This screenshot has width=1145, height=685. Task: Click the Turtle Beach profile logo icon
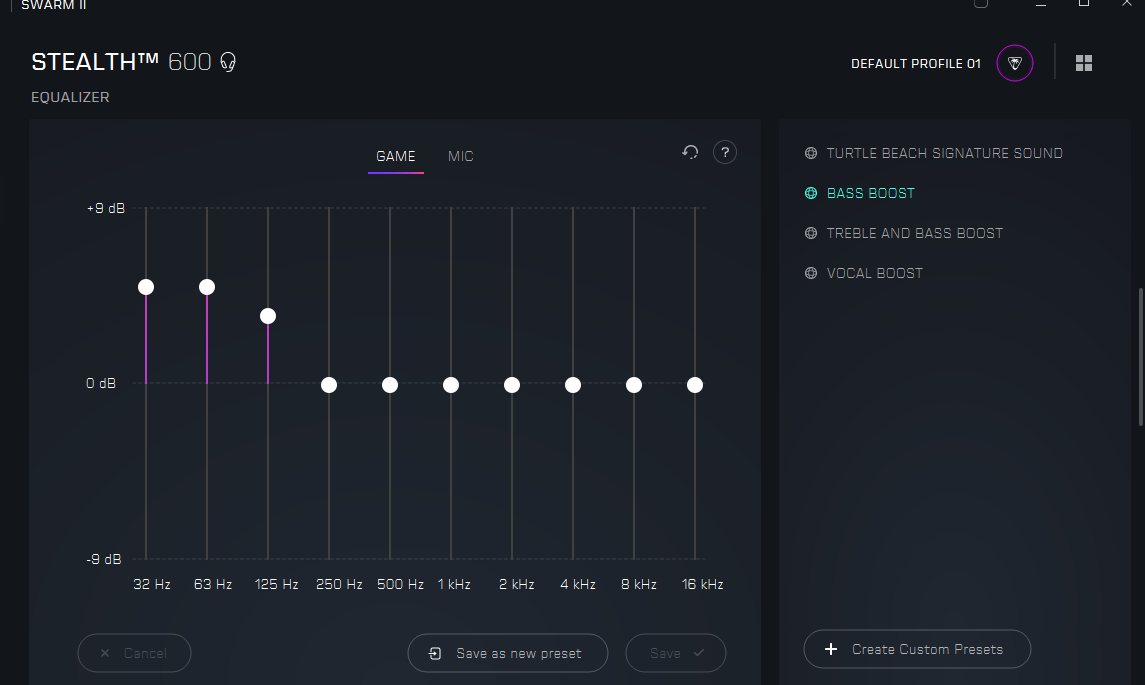[1014, 63]
